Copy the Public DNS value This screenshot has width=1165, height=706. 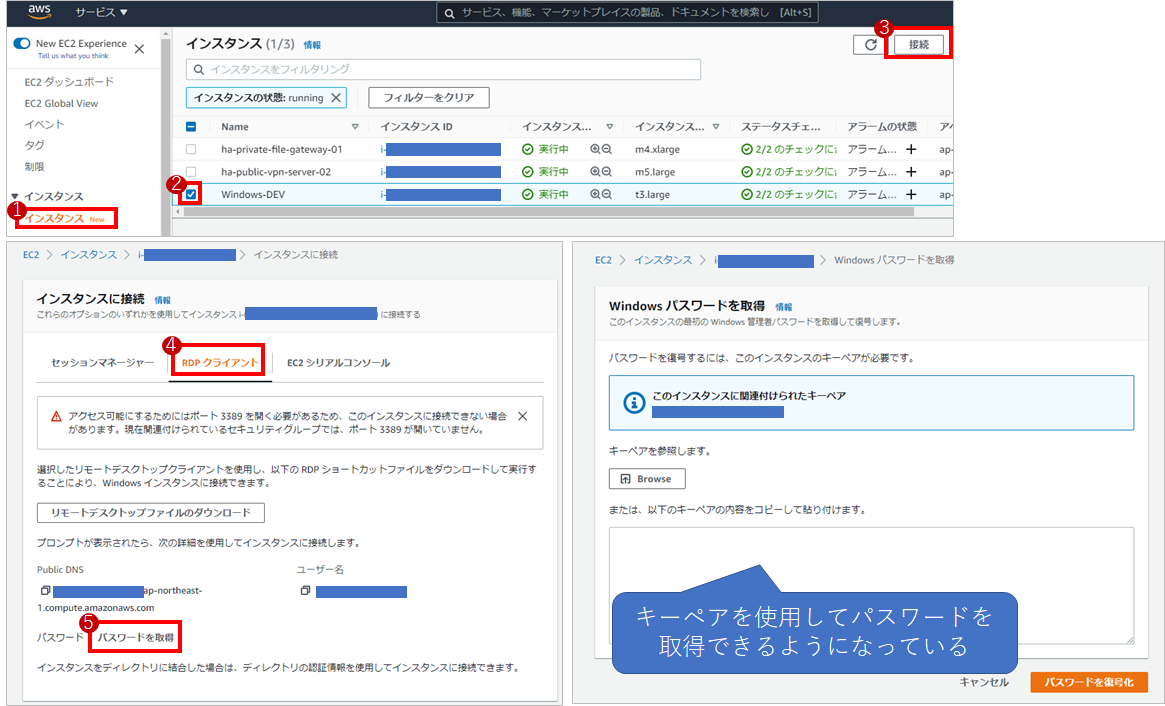(45, 591)
